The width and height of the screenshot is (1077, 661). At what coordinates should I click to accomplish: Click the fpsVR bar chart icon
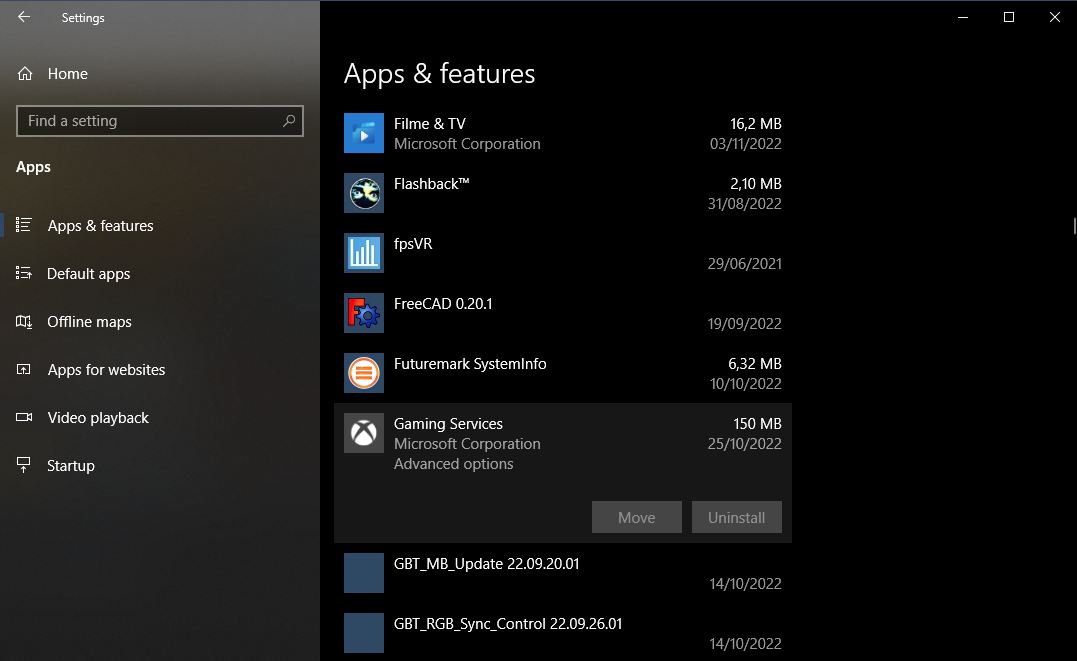[364, 253]
